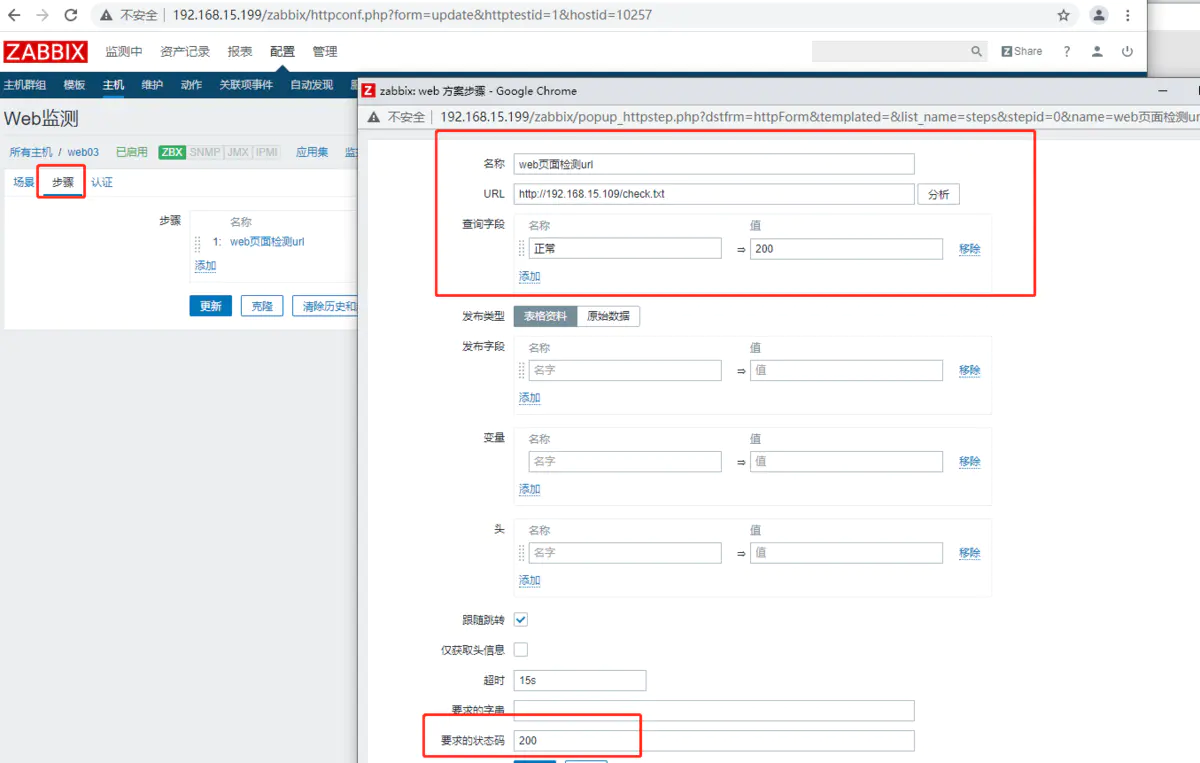1200x763 pixels.
Task: Click the JMX availability badge
Action: click(238, 152)
